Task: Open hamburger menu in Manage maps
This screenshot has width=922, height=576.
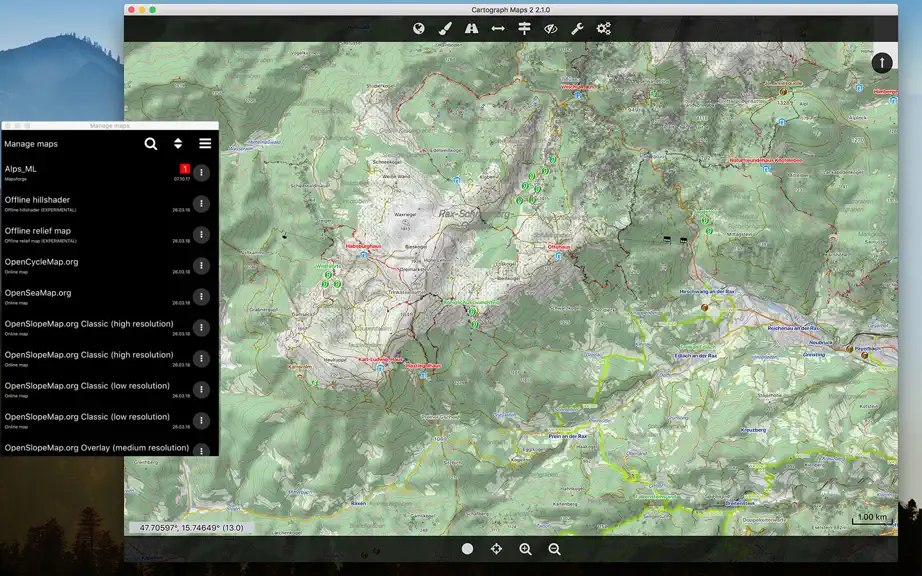Action: [x=205, y=143]
